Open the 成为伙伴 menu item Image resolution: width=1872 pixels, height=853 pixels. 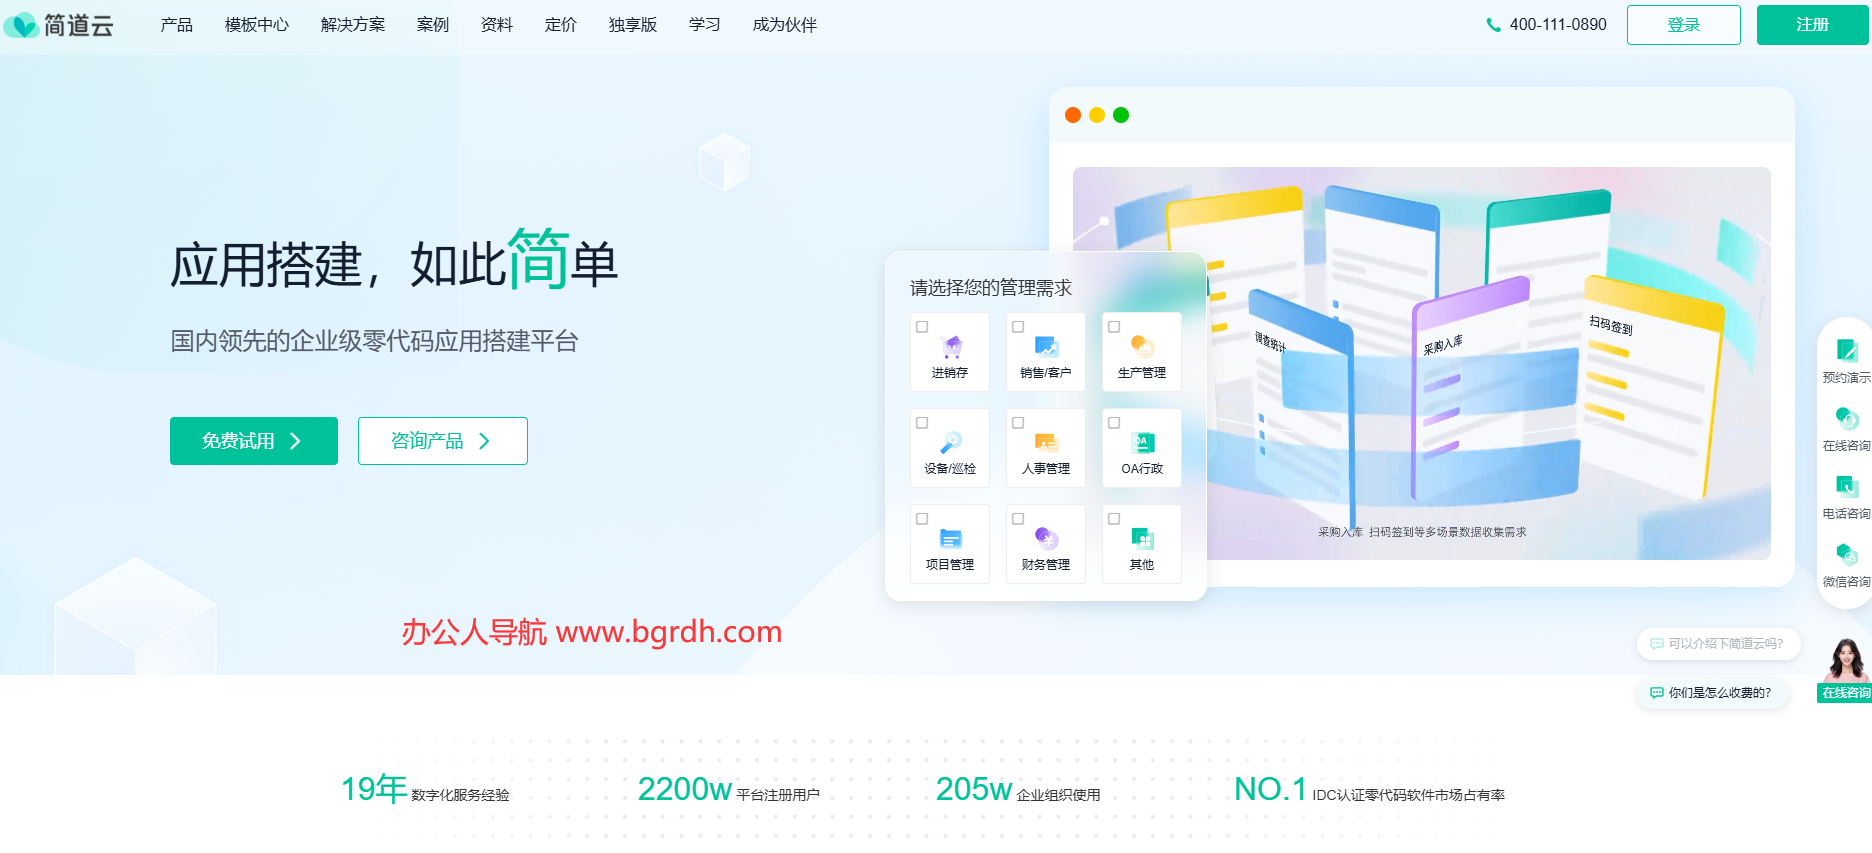(784, 25)
